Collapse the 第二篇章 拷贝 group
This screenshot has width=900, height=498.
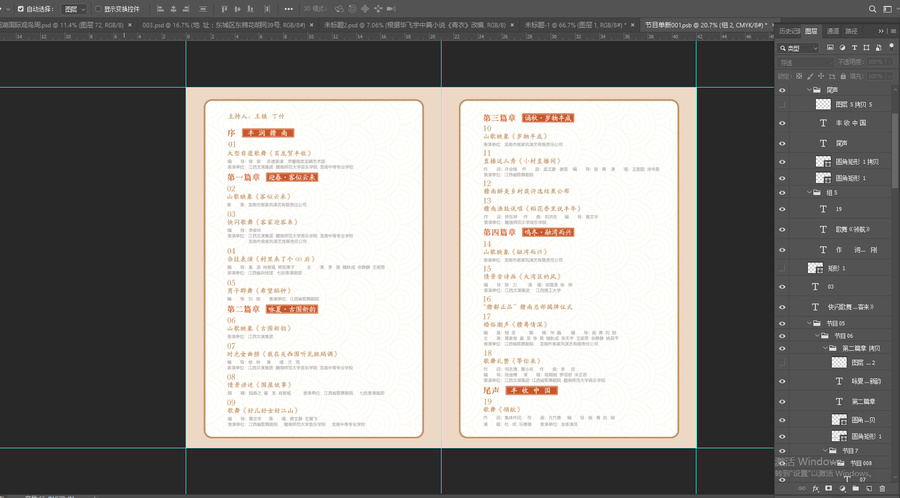[x=825, y=348]
